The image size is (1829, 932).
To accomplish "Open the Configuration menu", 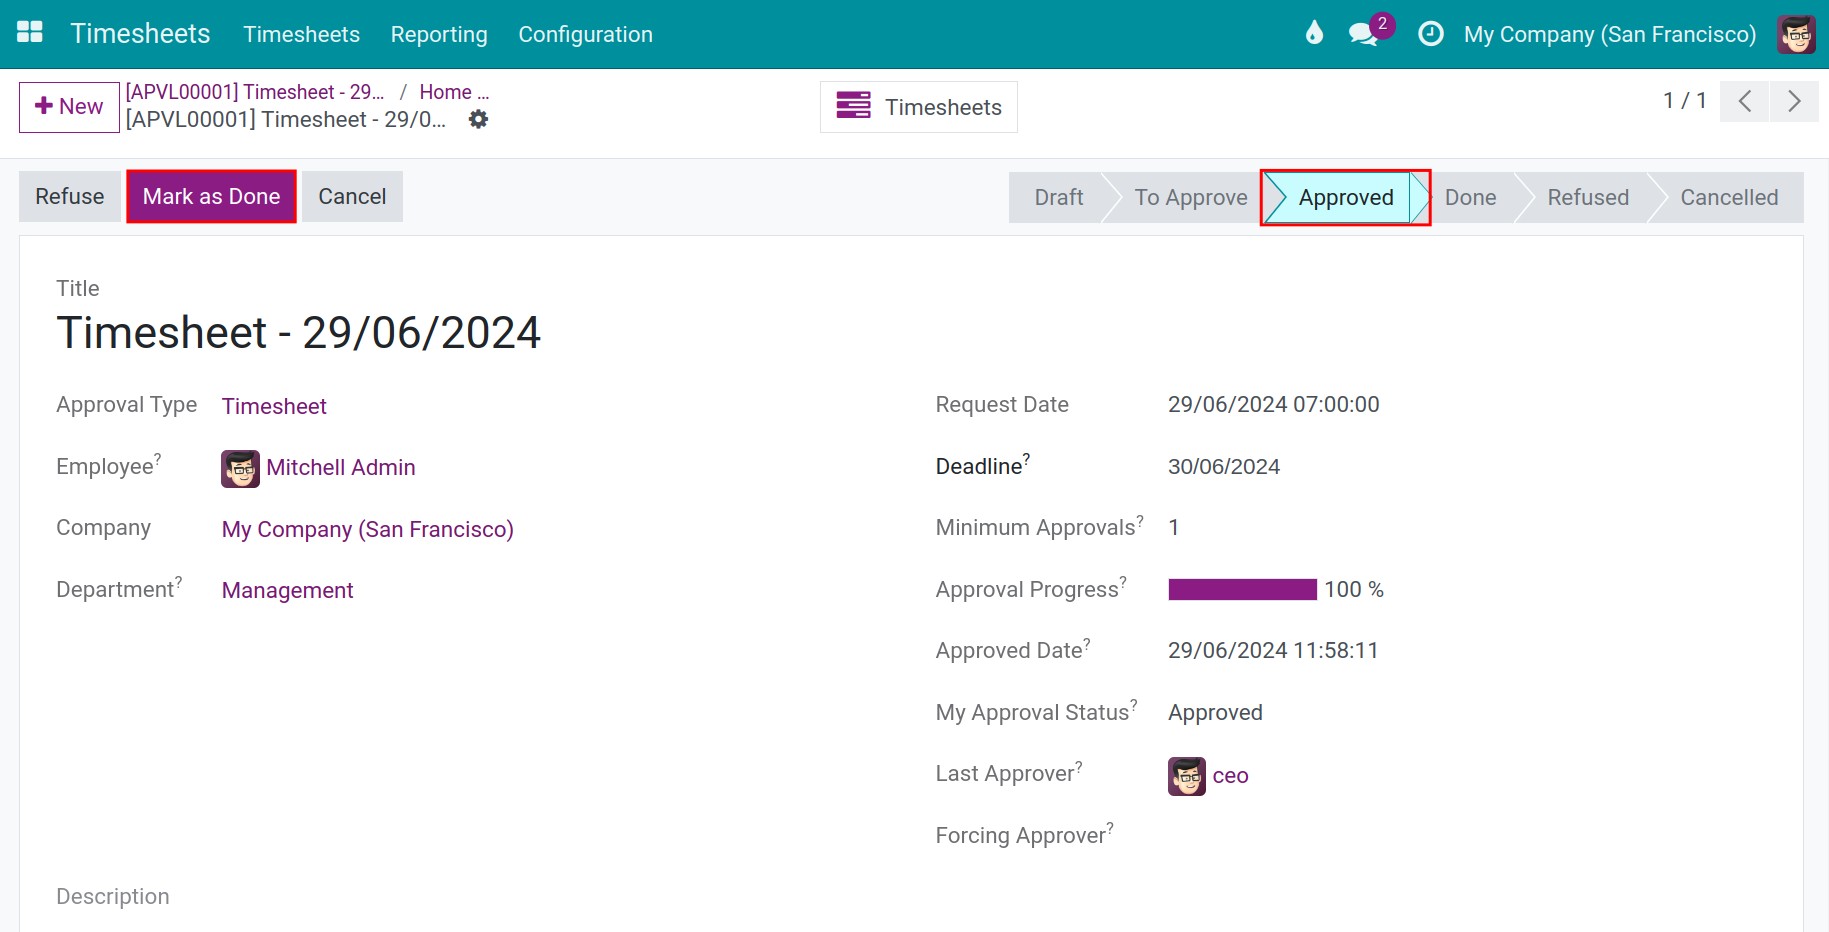I will click(585, 34).
